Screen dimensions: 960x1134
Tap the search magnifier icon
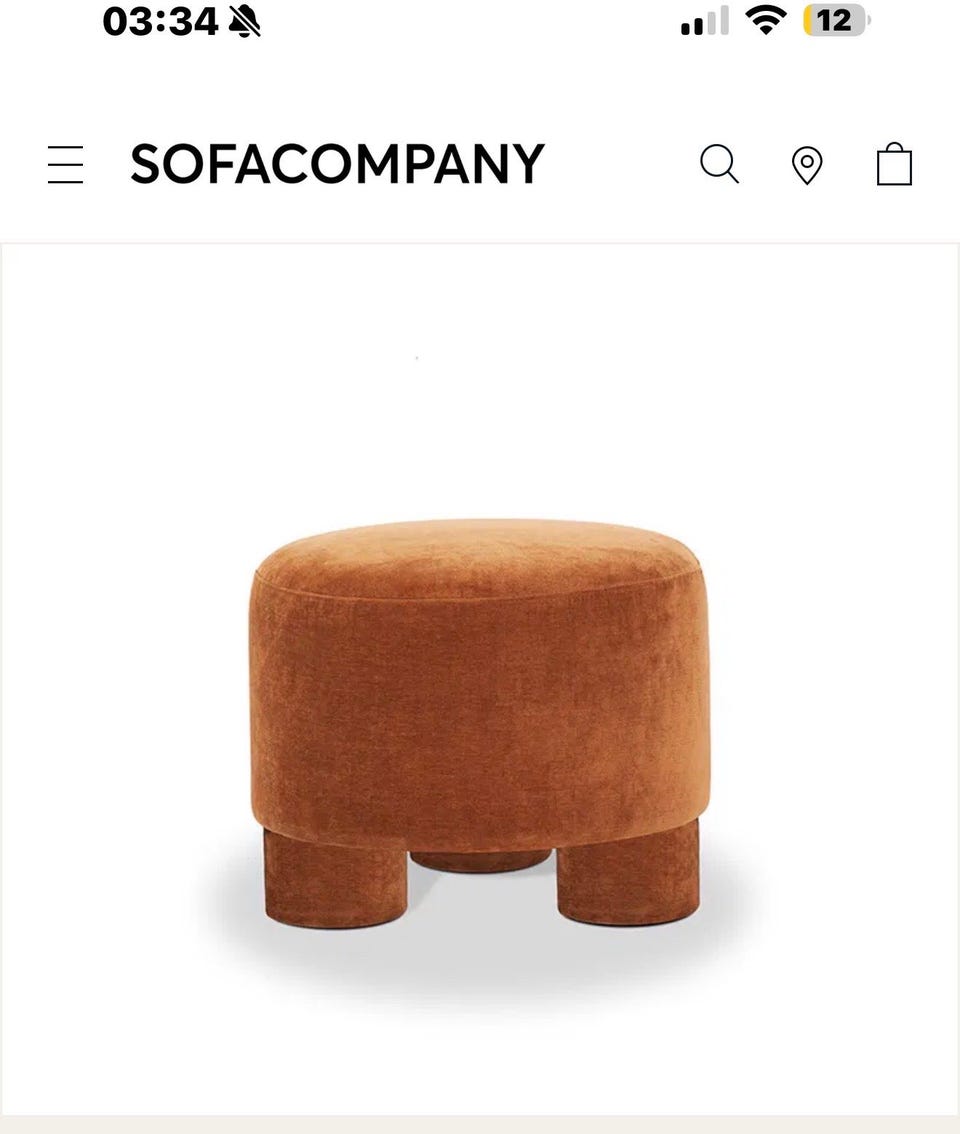(719, 164)
